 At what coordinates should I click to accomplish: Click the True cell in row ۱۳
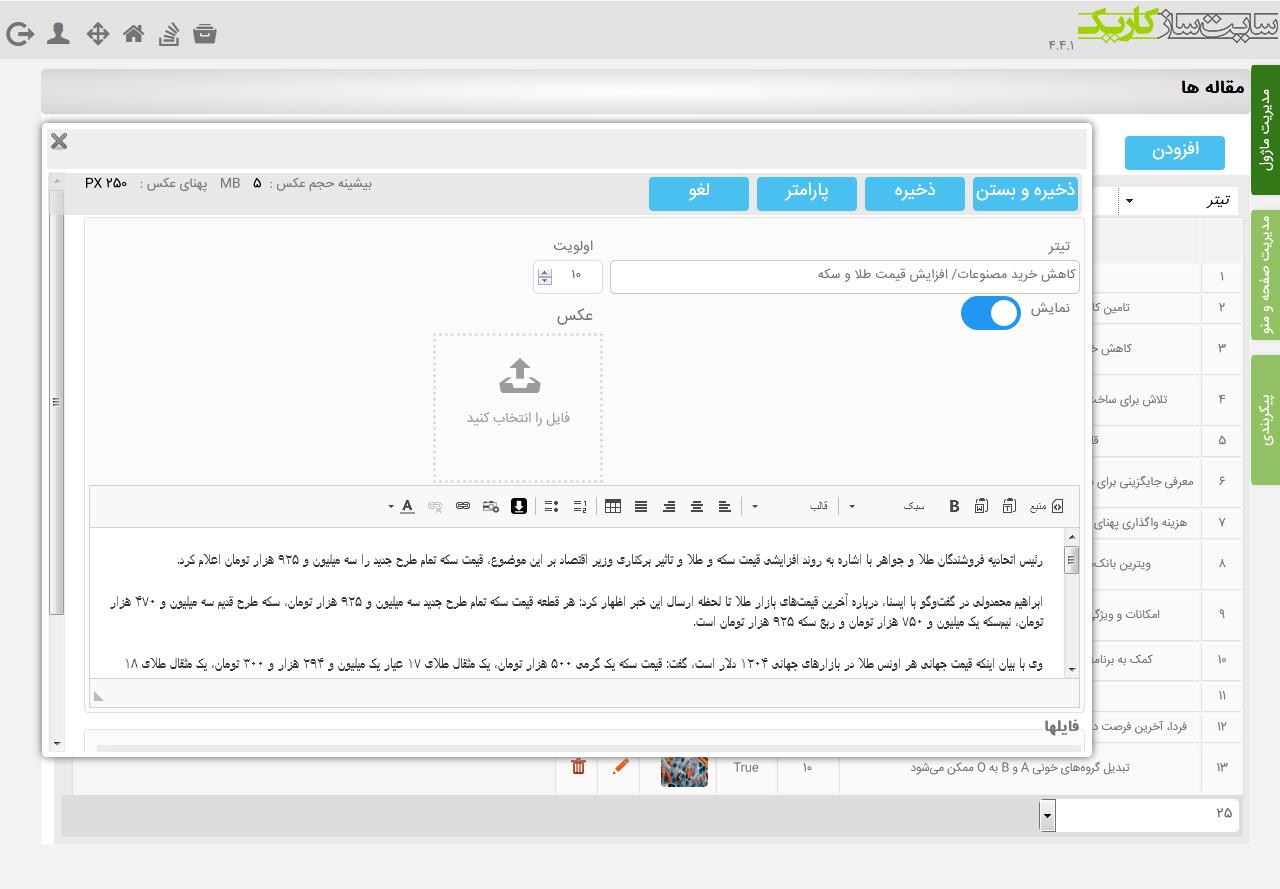pos(746,768)
